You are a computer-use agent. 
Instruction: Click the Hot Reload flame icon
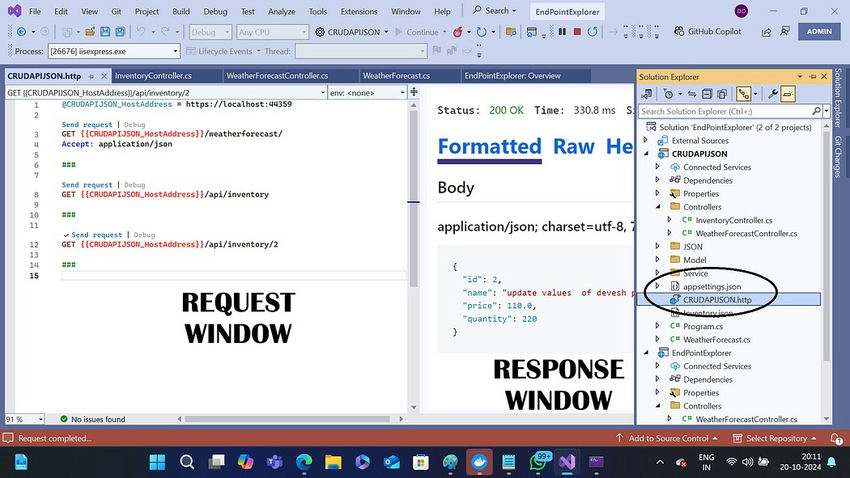click(x=458, y=32)
